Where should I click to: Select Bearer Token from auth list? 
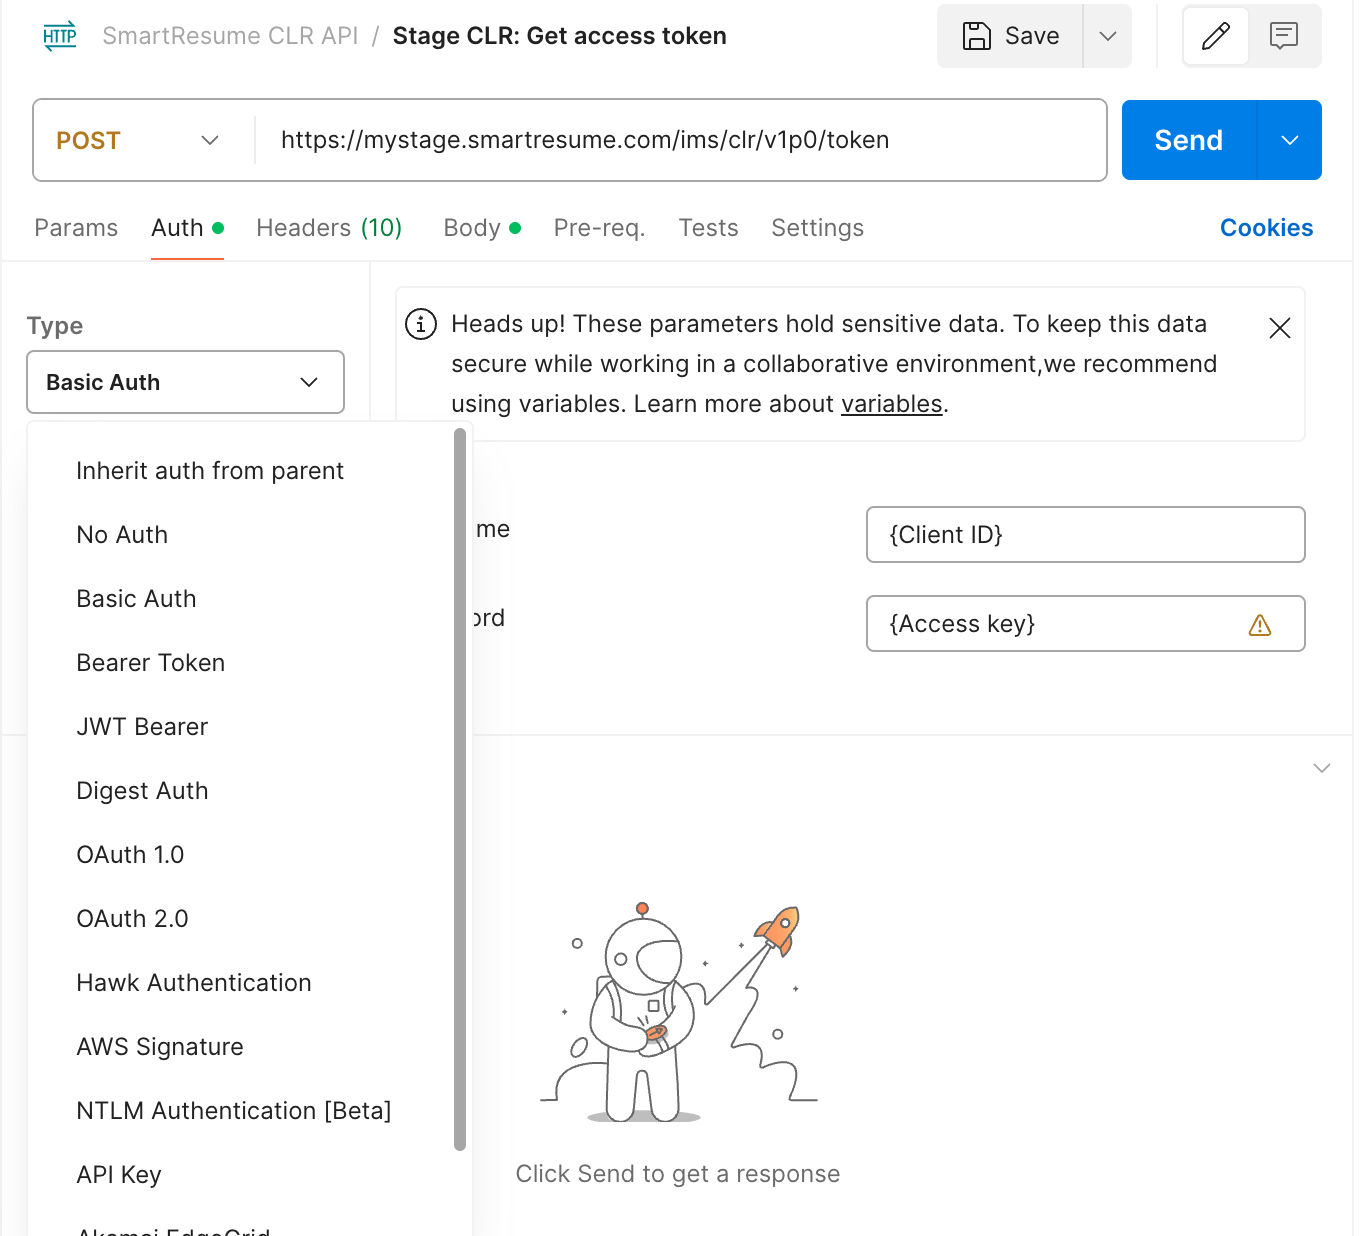point(151,663)
